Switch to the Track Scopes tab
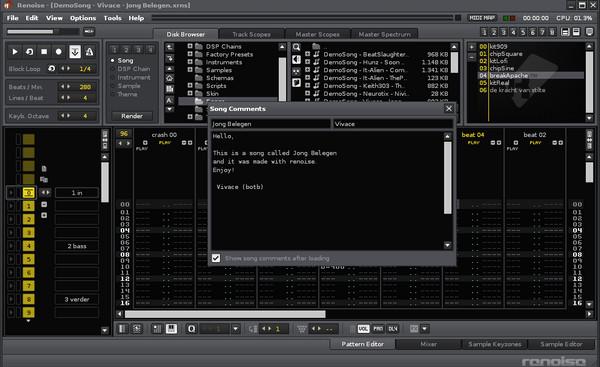The height and width of the screenshot is (367, 600). tap(251, 34)
